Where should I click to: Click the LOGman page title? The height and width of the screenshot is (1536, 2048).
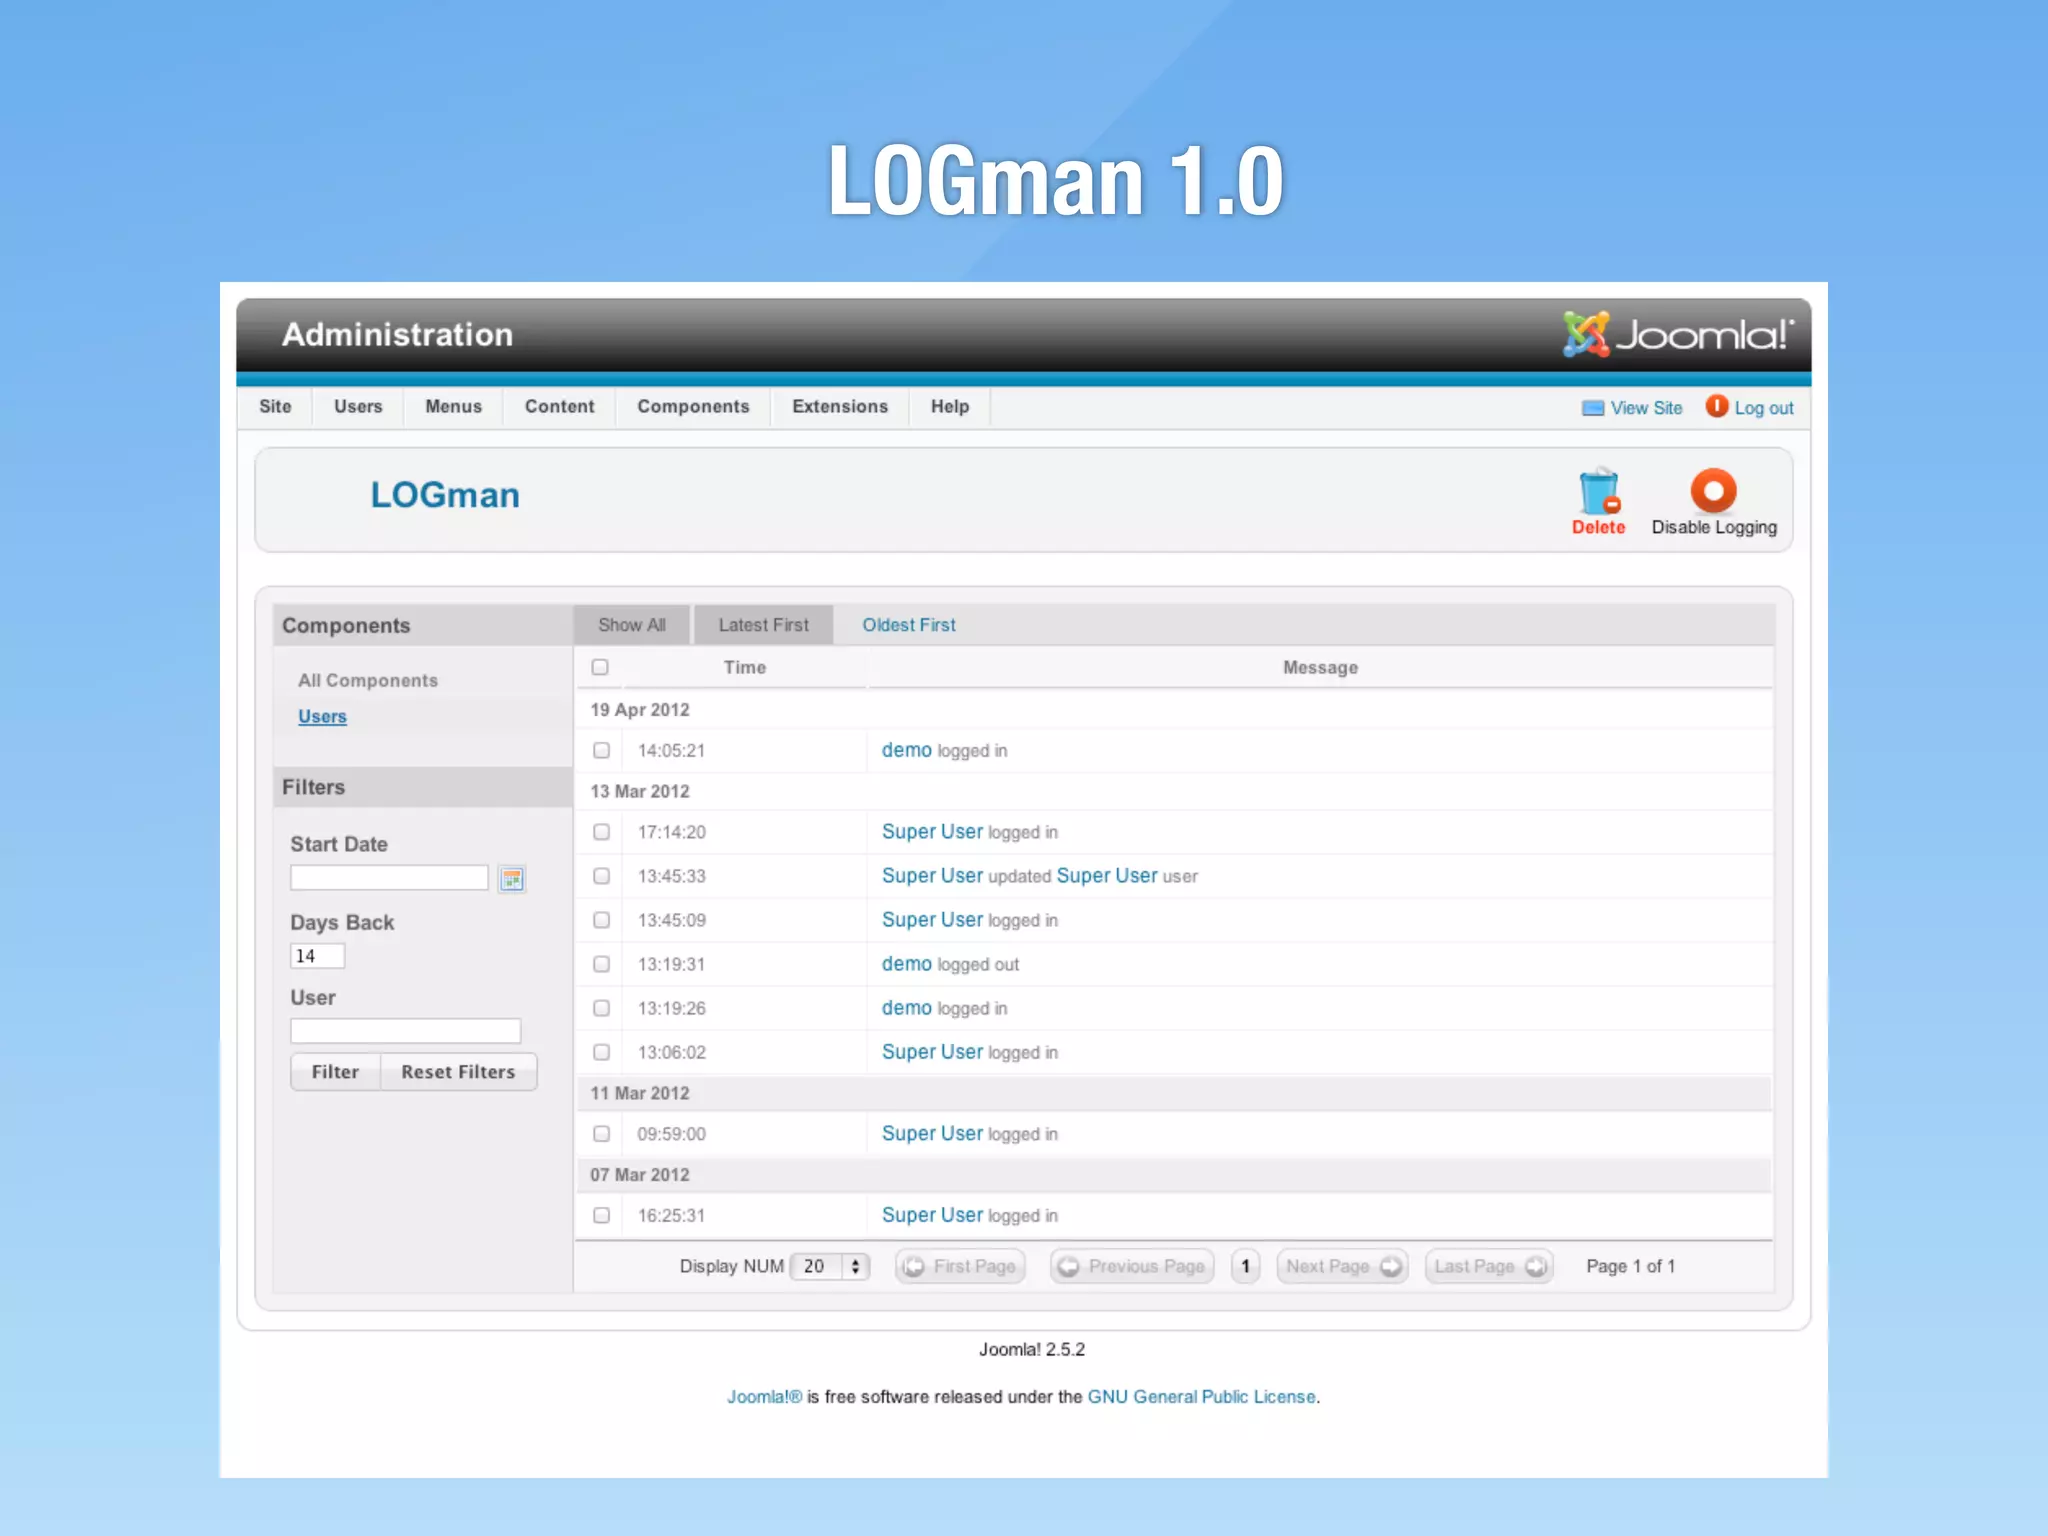[445, 495]
